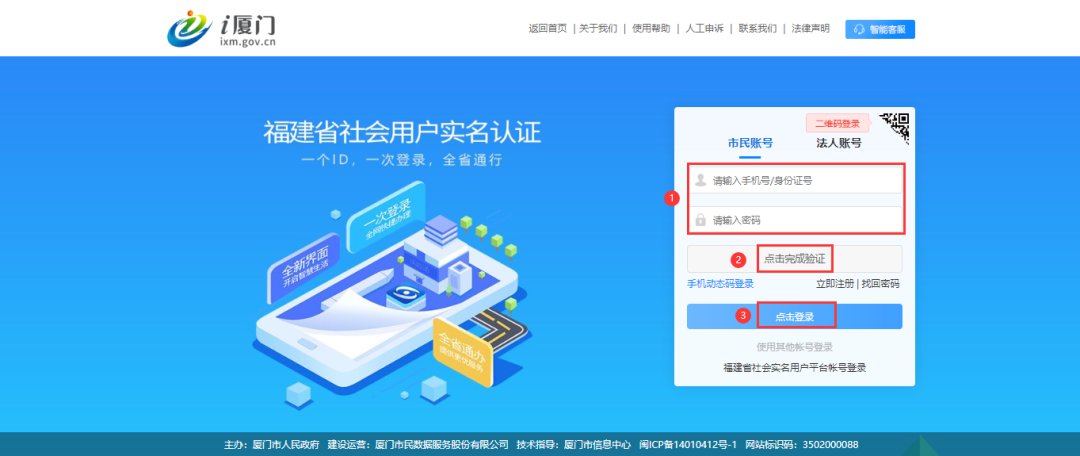Click the lock icon in password field
The width and height of the screenshot is (1080, 456).
(x=700, y=220)
